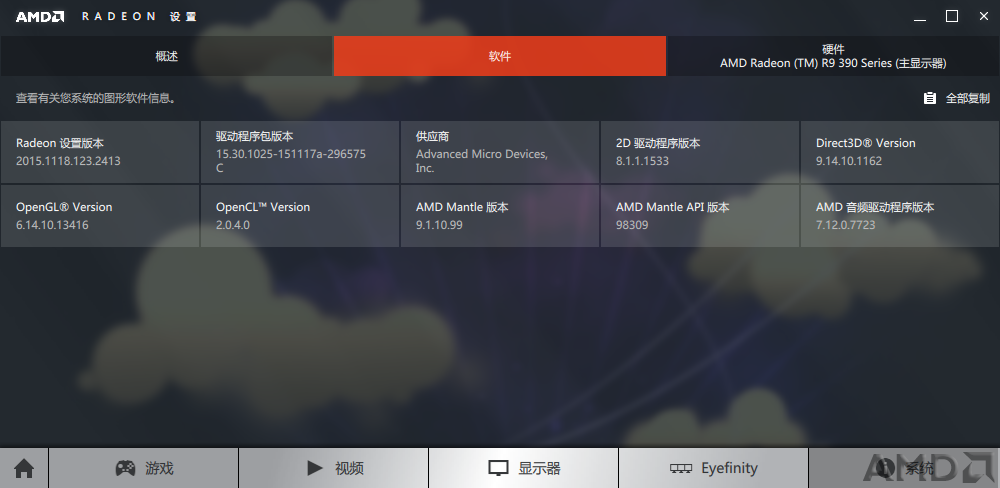Click the AMD logo in title bar
The image size is (1000, 488).
40,17
